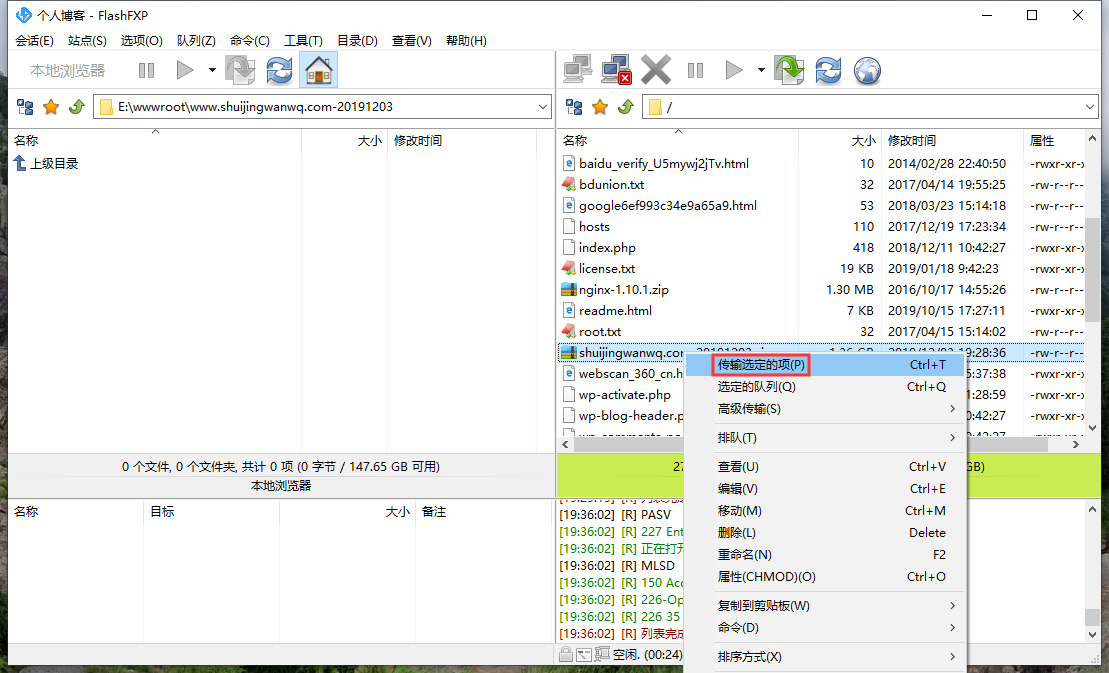Image resolution: width=1109 pixels, height=673 pixels.
Task: Click the lock icon in status bar
Action: click(x=566, y=655)
